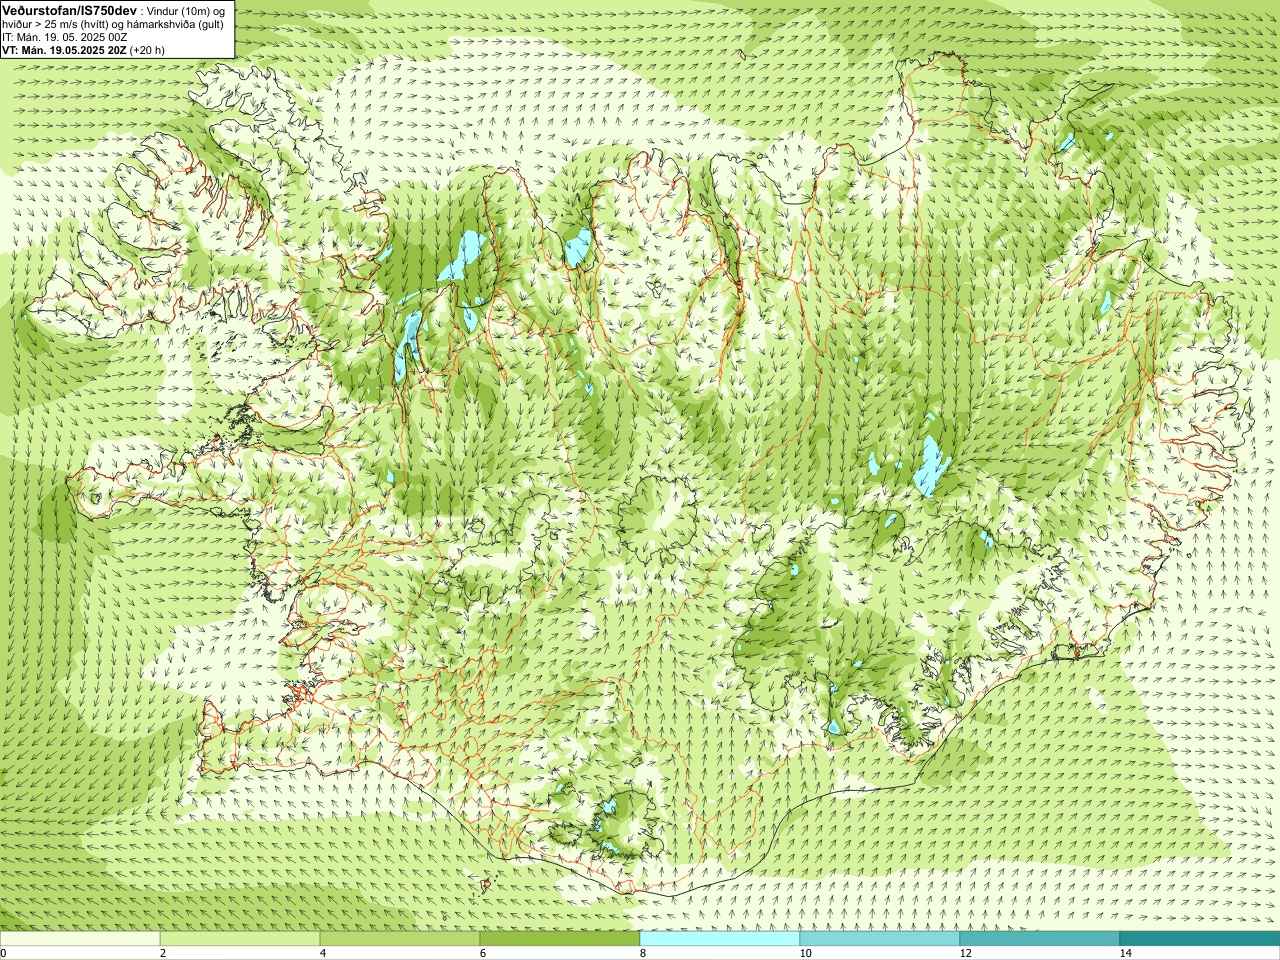
Task: Click the '6' tick label on the colorbar
Action: coord(483,953)
